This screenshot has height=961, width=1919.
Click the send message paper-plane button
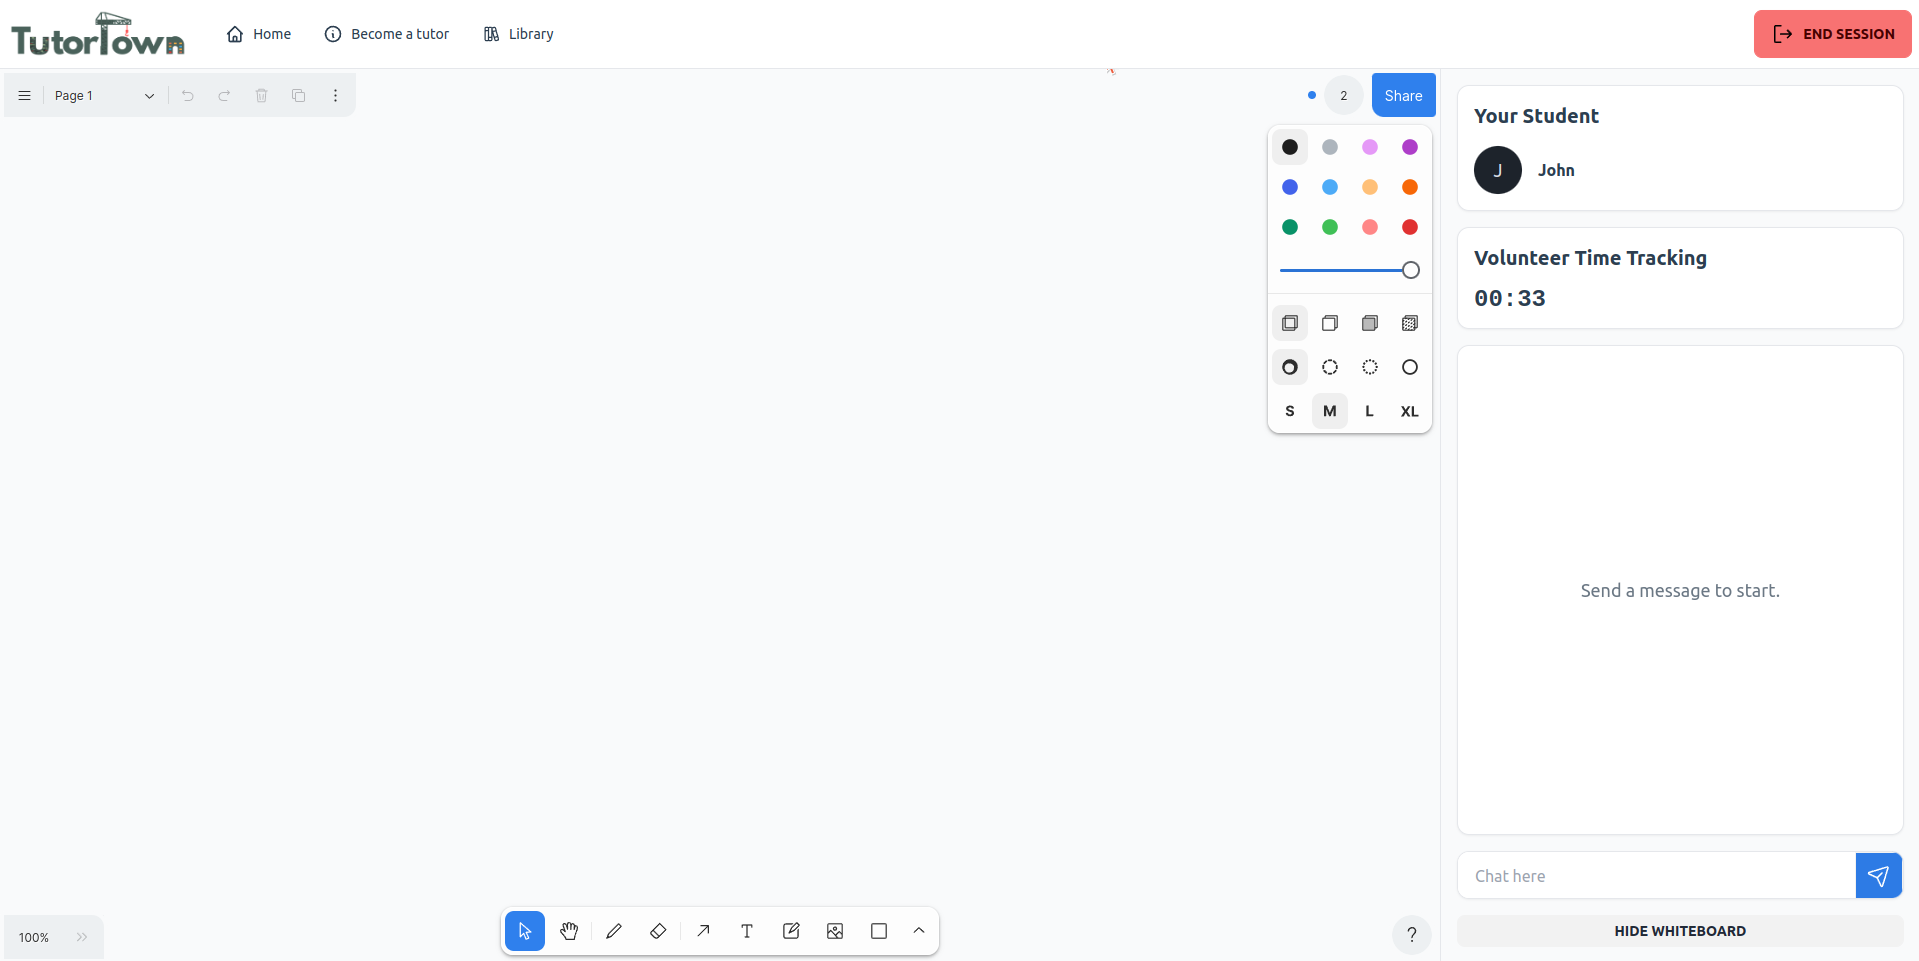point(1879,876)
